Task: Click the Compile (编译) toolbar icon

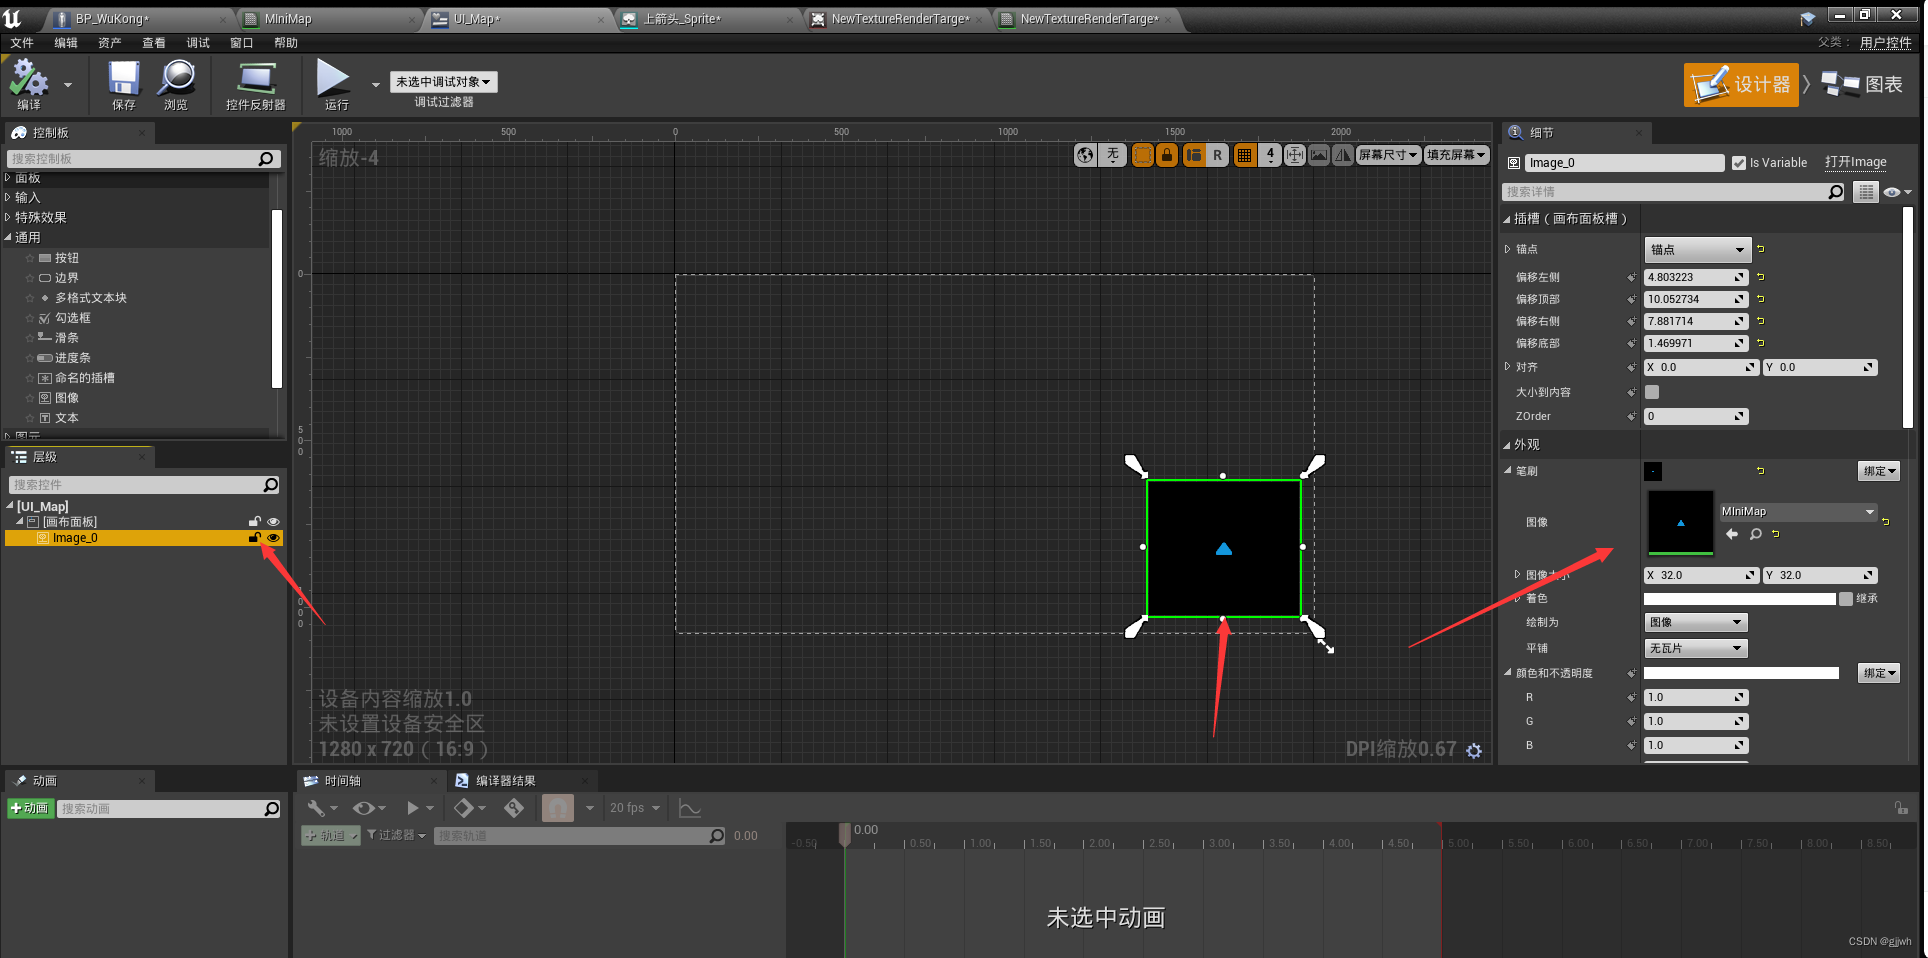Action: point(30,83)
